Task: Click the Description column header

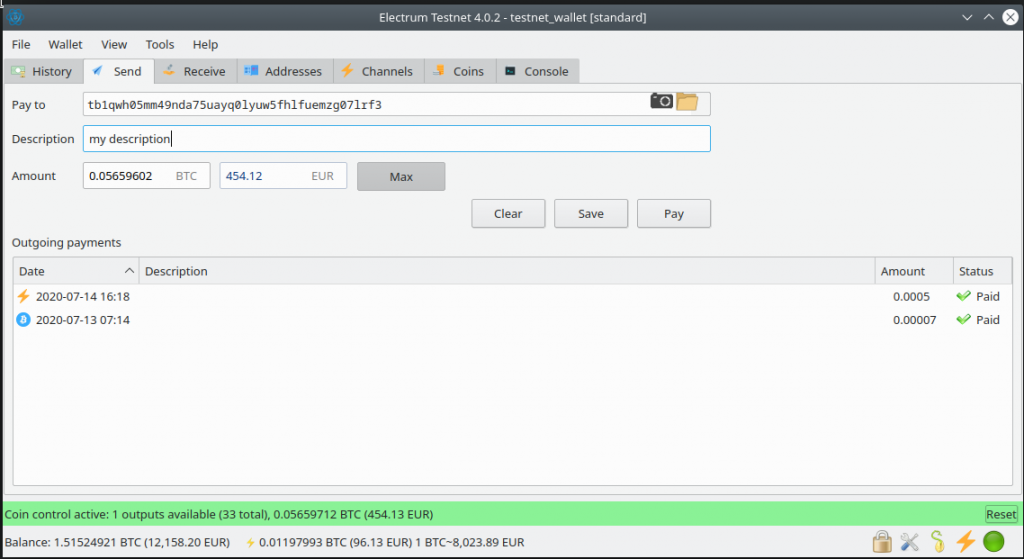Action: pyautogui.click(x=507, y=271)
